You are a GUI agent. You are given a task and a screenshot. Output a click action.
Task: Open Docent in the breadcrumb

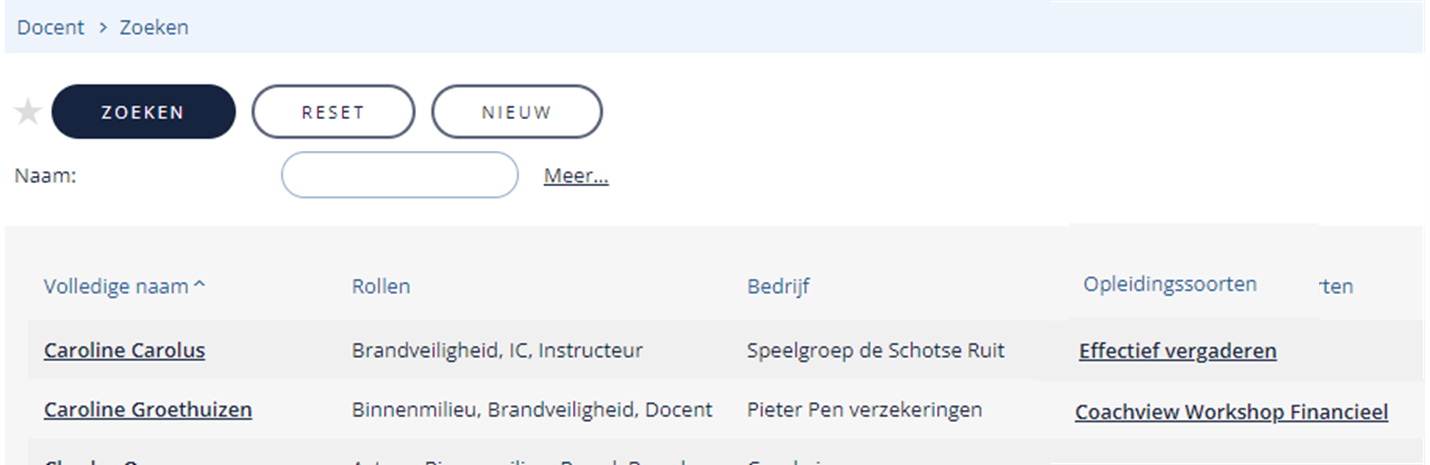coord(51,28)
